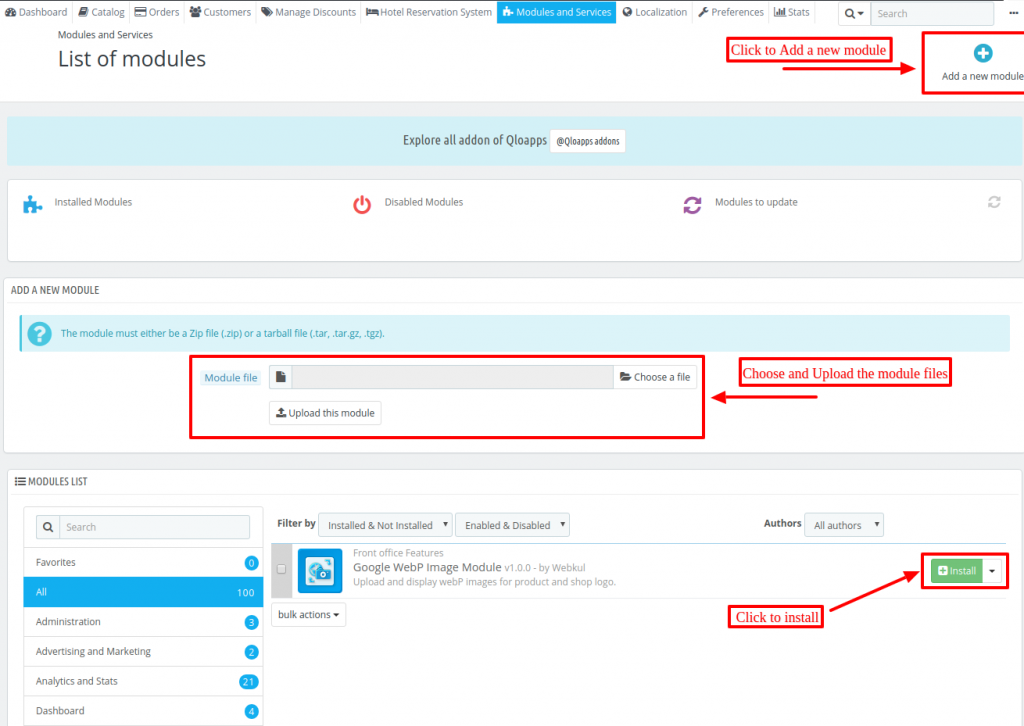Screen dimensions: 1024x726
Task: Open the Catalog menu
Action: tap(101, 12)
